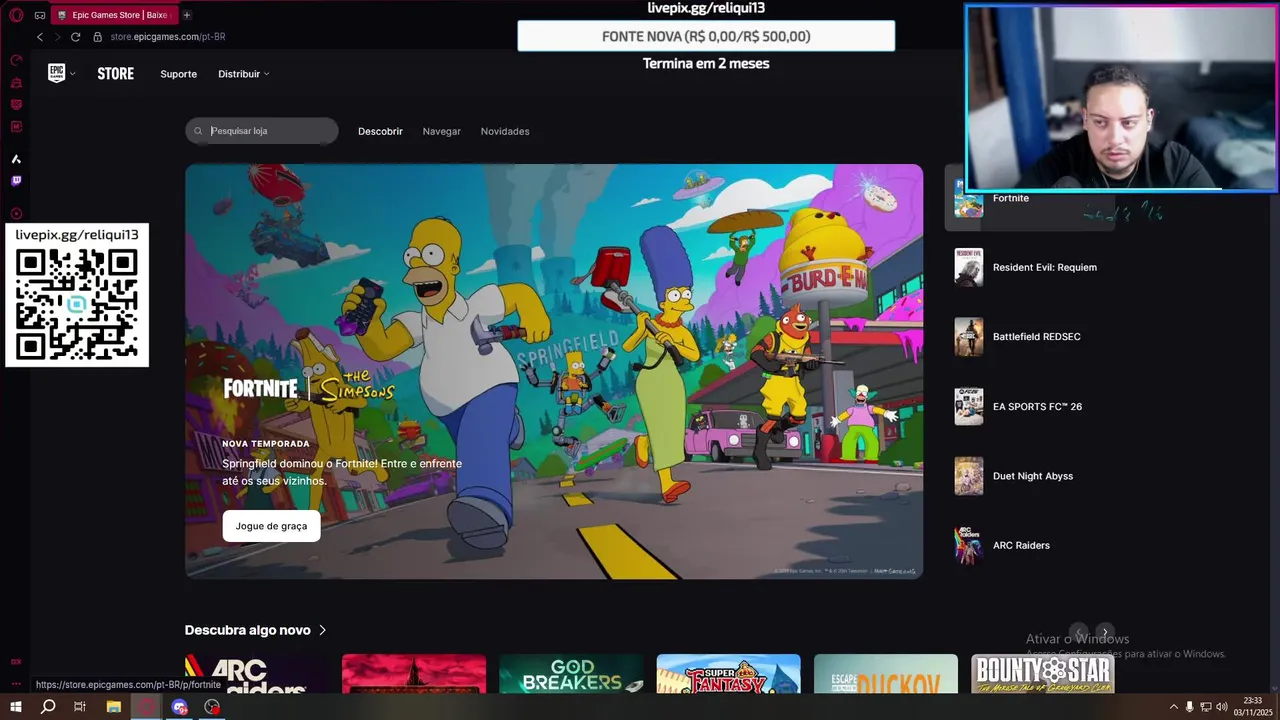The image size is (1280, 720).
Task: Switch to the Novidades tab
Action: click(x=505, y=131)
